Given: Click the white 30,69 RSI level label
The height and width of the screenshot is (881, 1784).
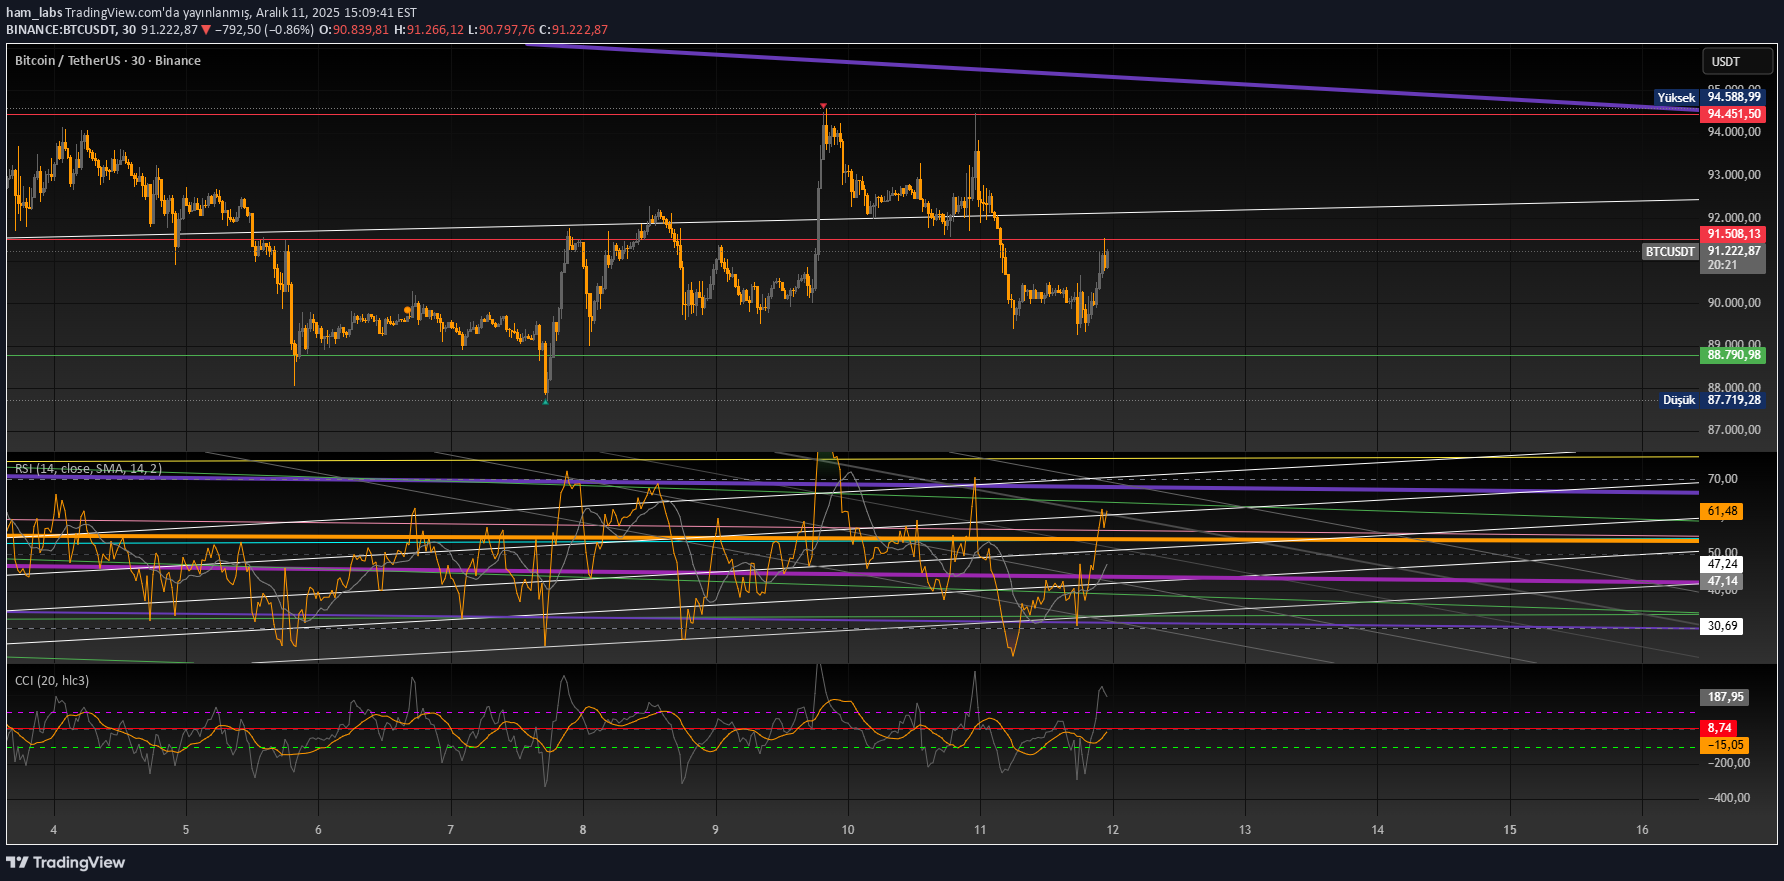Looking at the screenshot, I should click(x=1721, y=626).
